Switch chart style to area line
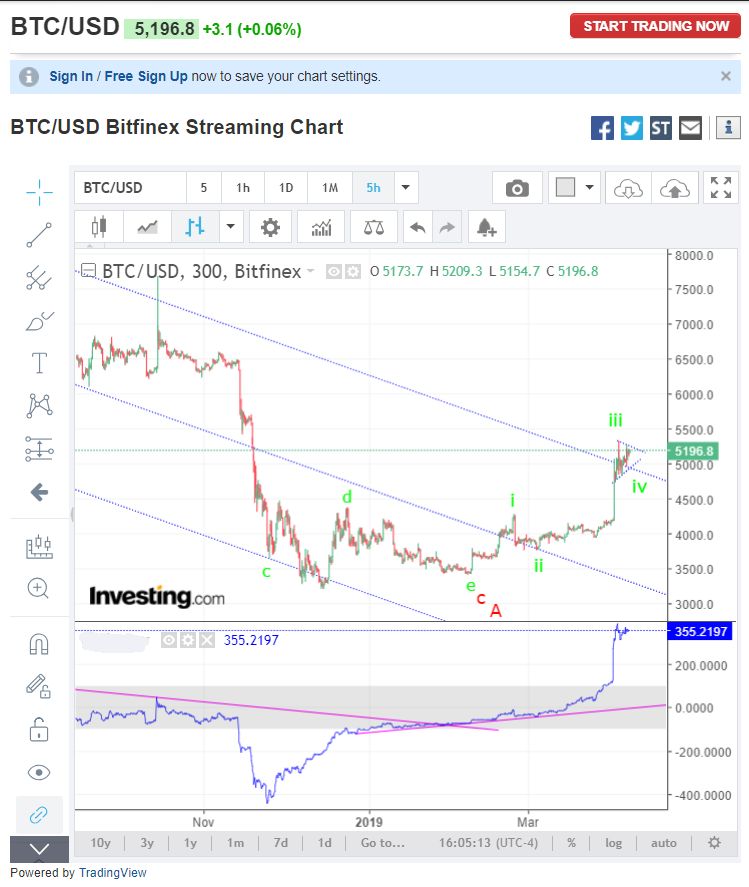 [x=147, y=227]
